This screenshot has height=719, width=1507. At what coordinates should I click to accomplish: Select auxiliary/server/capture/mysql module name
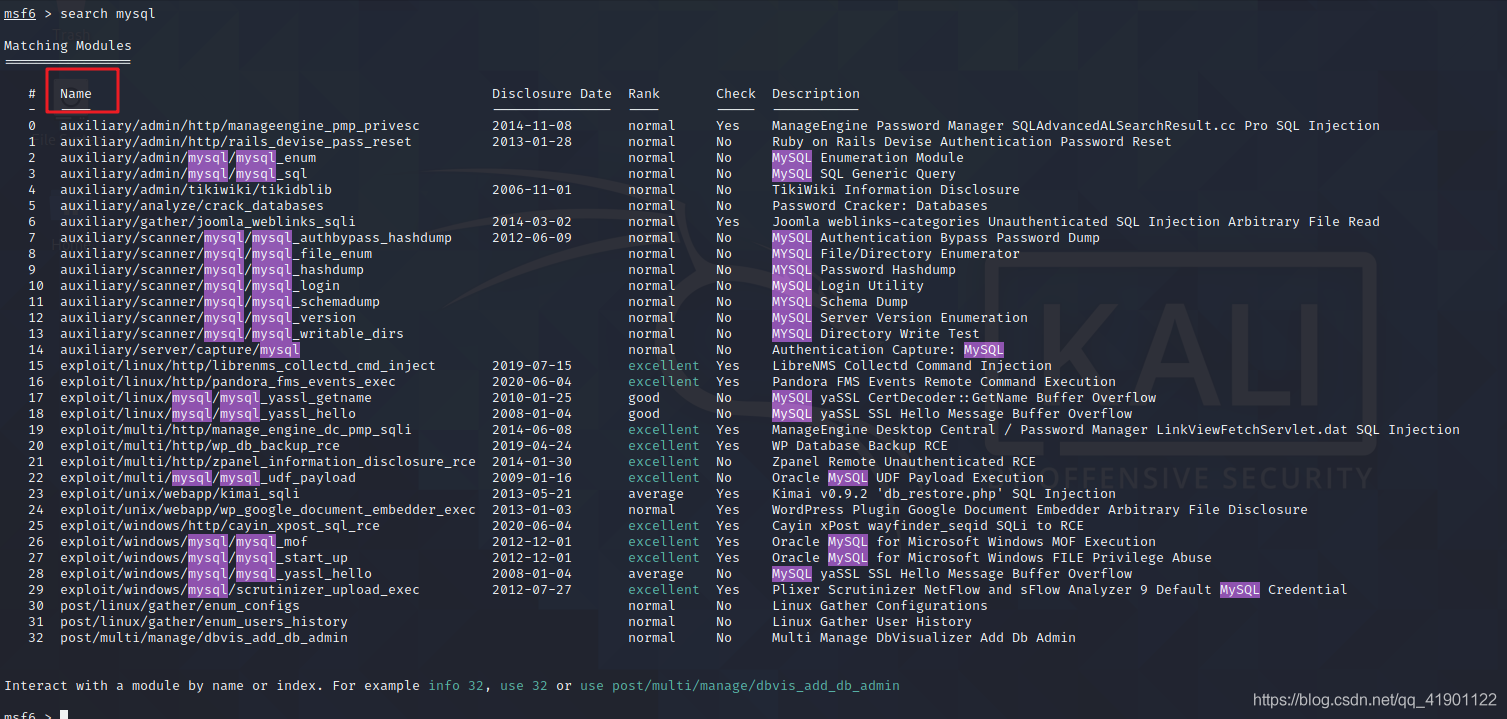pos(180,350)
